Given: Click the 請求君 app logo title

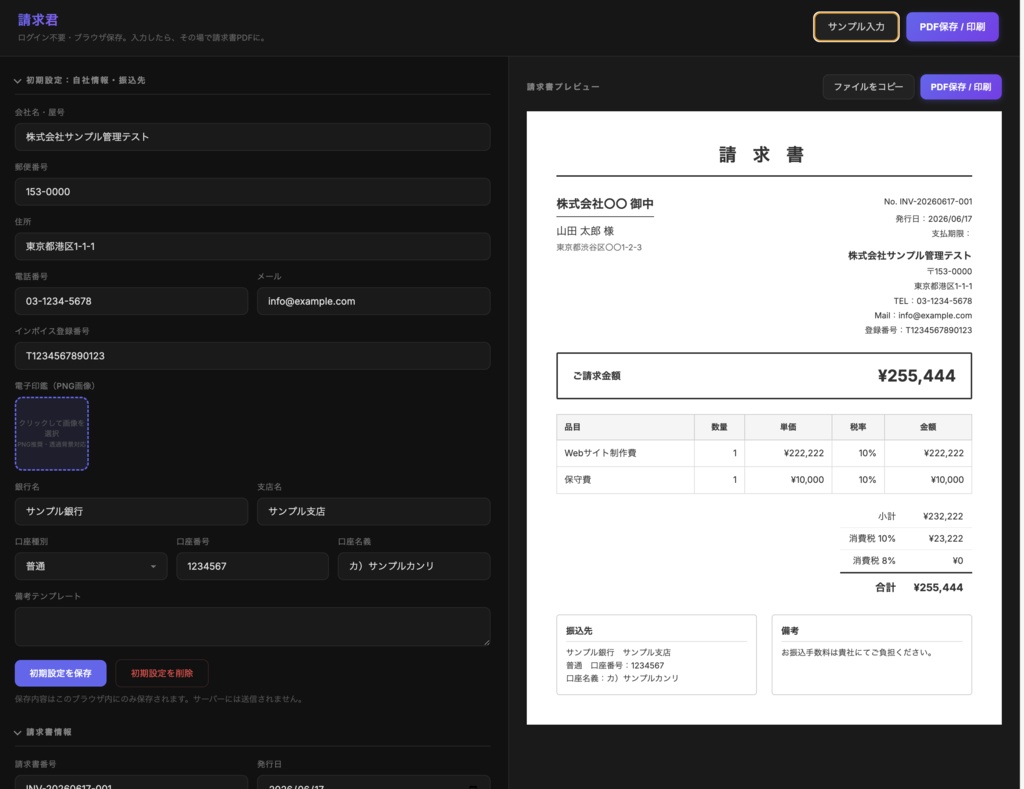Looking at the screenshot, I should coord(38,20).
